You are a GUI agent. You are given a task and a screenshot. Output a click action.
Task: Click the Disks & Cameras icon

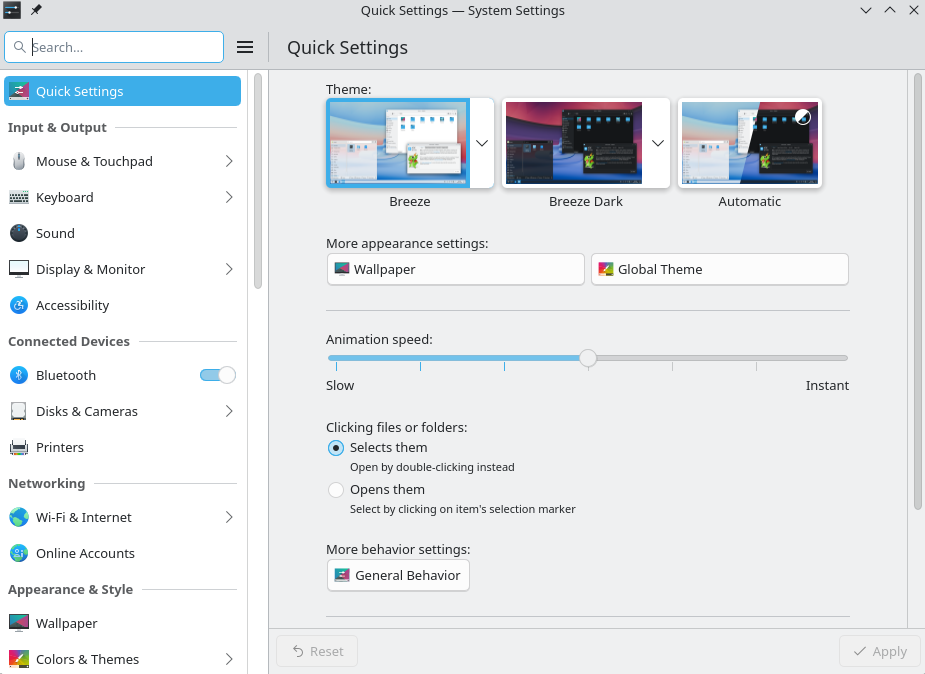tap(19, 411)
